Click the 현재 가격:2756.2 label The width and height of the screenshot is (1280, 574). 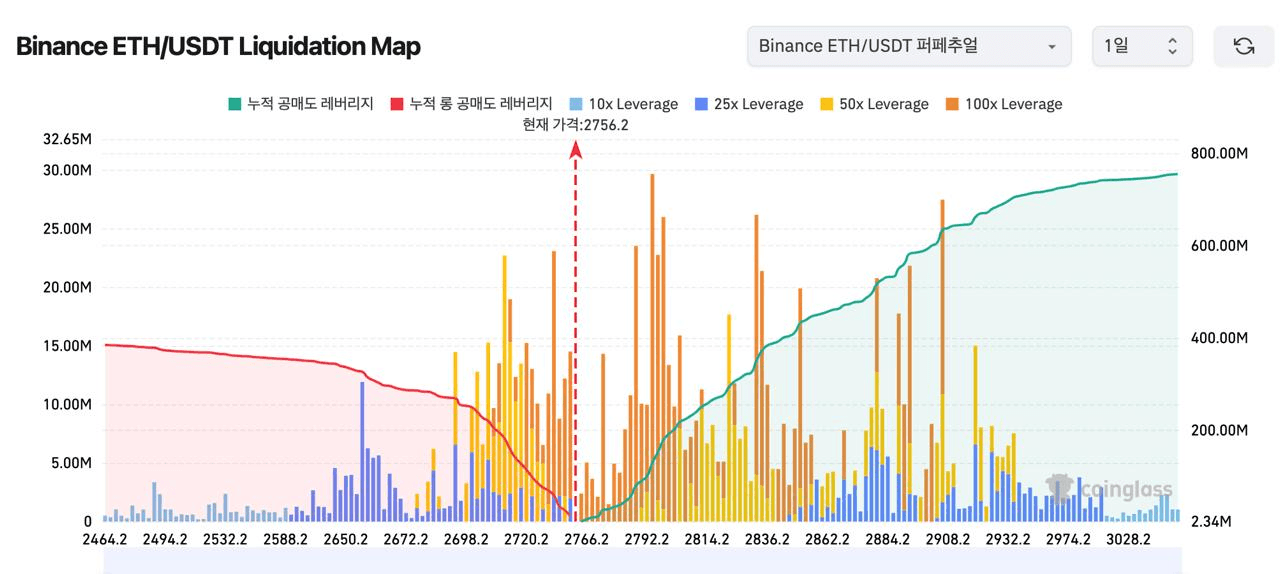pyautogui.click(x=575, y=125)
